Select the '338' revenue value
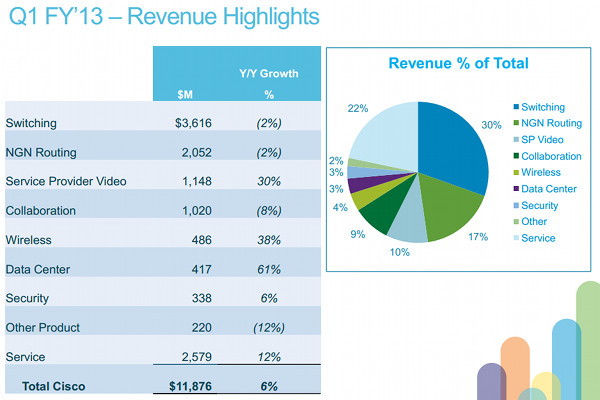The width and height of the screenshot is (600, 400). pos(201,298)
